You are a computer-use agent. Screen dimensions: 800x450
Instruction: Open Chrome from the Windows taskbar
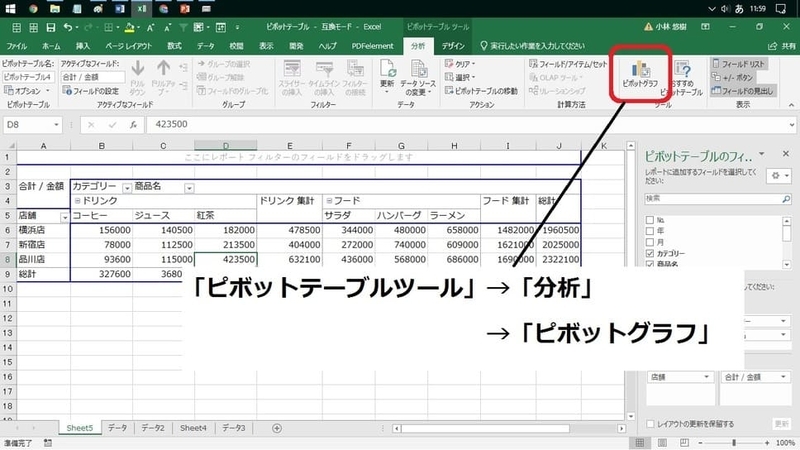coord(33,9)
